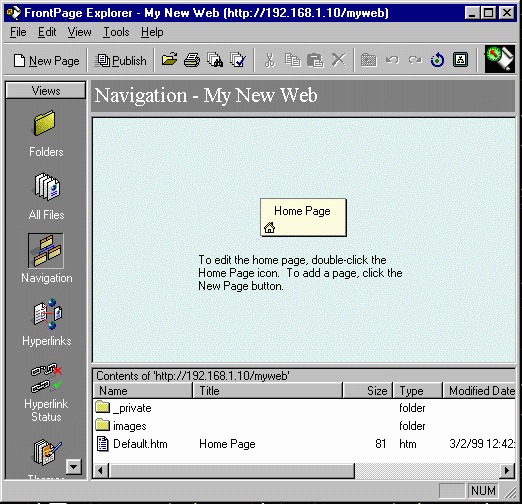Open the Help menu

click(152, 32)
